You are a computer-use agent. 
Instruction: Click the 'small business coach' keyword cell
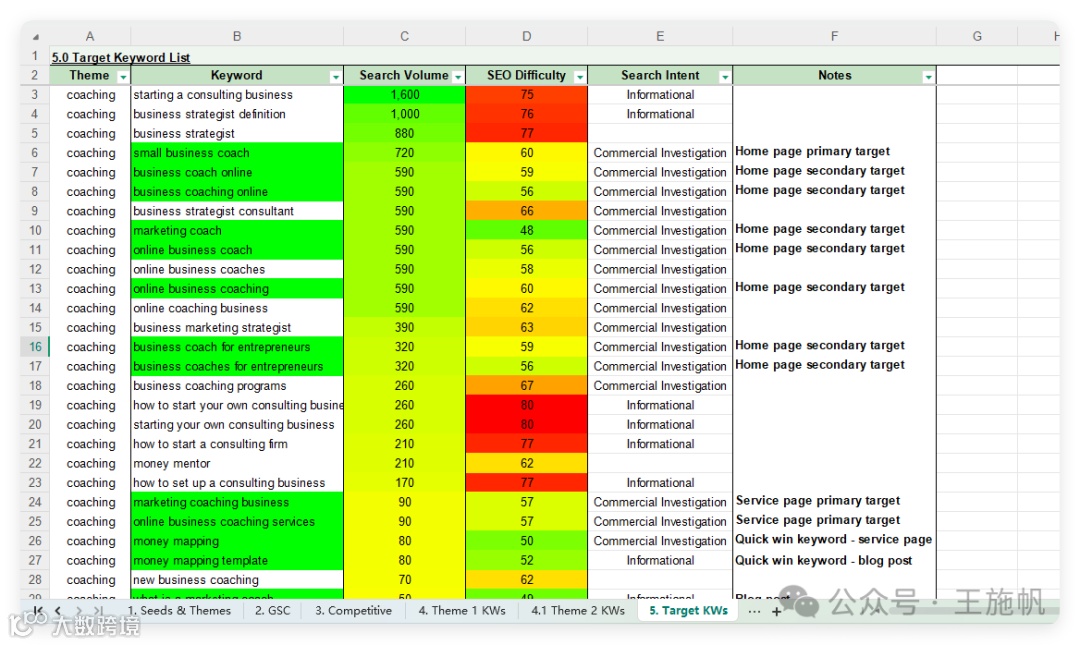click(237, 153)
